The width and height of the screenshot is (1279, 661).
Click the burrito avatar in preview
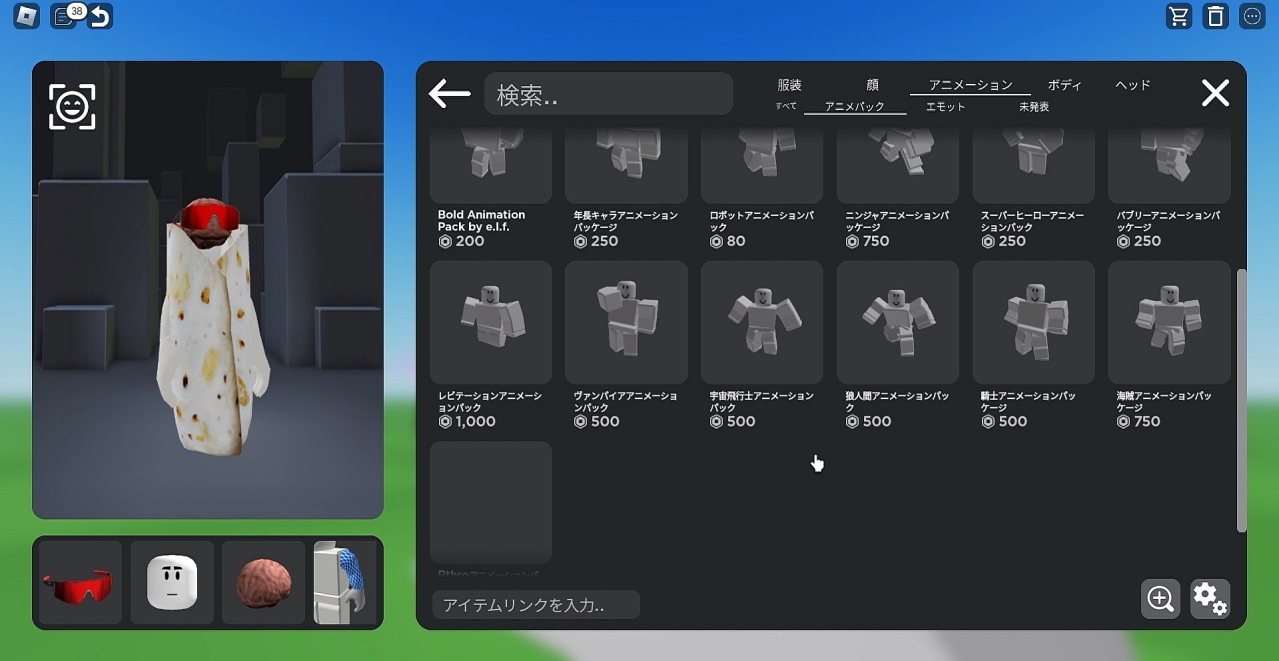click(x=211, y=327)
